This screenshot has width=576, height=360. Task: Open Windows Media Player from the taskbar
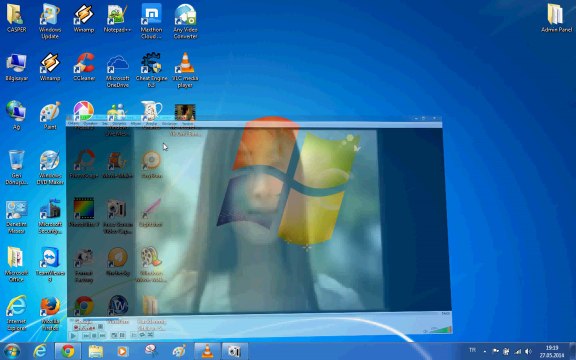pos(122,352)
